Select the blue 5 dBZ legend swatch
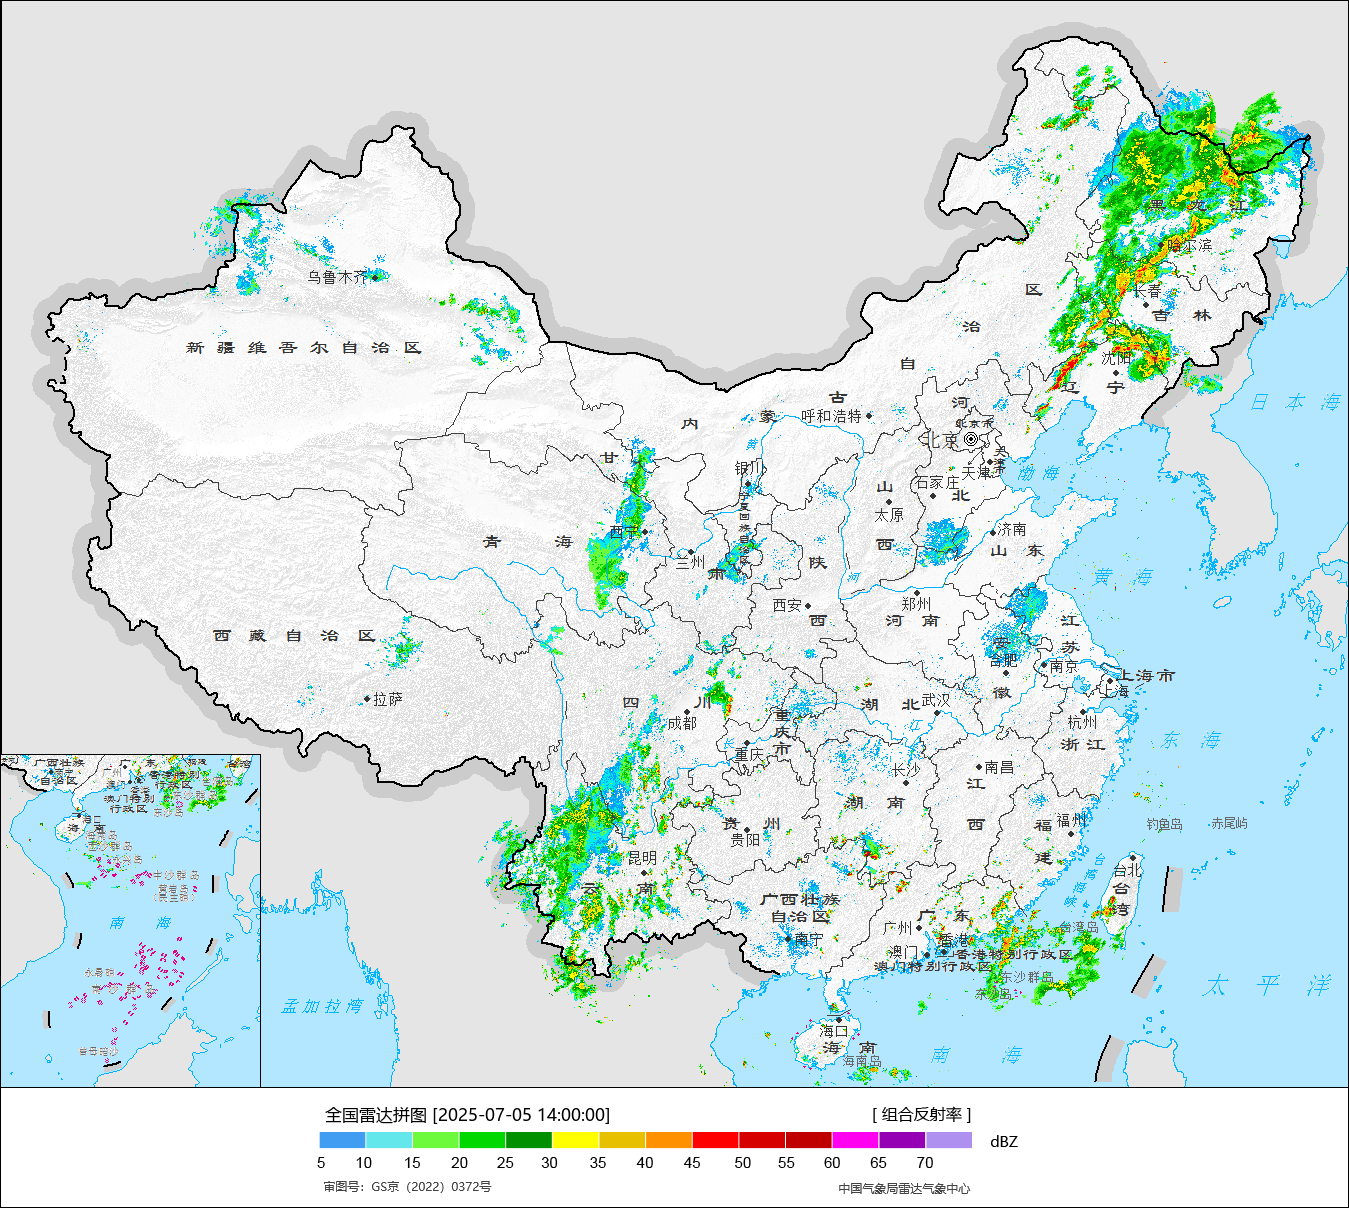This screenshot has width=1349, height=1208. (342, 1140)
